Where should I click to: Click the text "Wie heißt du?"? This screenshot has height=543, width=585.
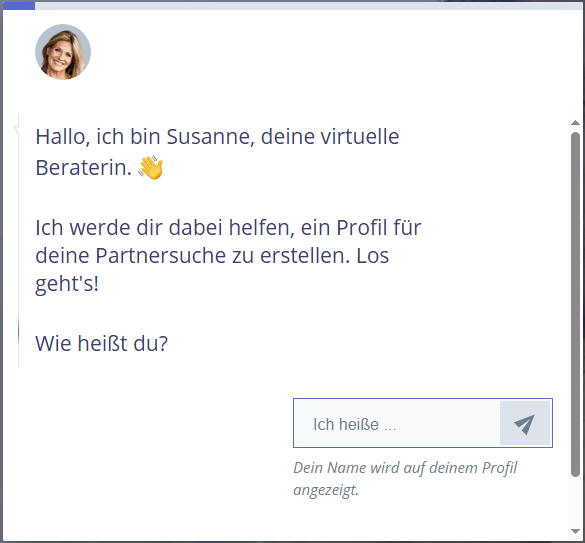[x=101, y=343]
